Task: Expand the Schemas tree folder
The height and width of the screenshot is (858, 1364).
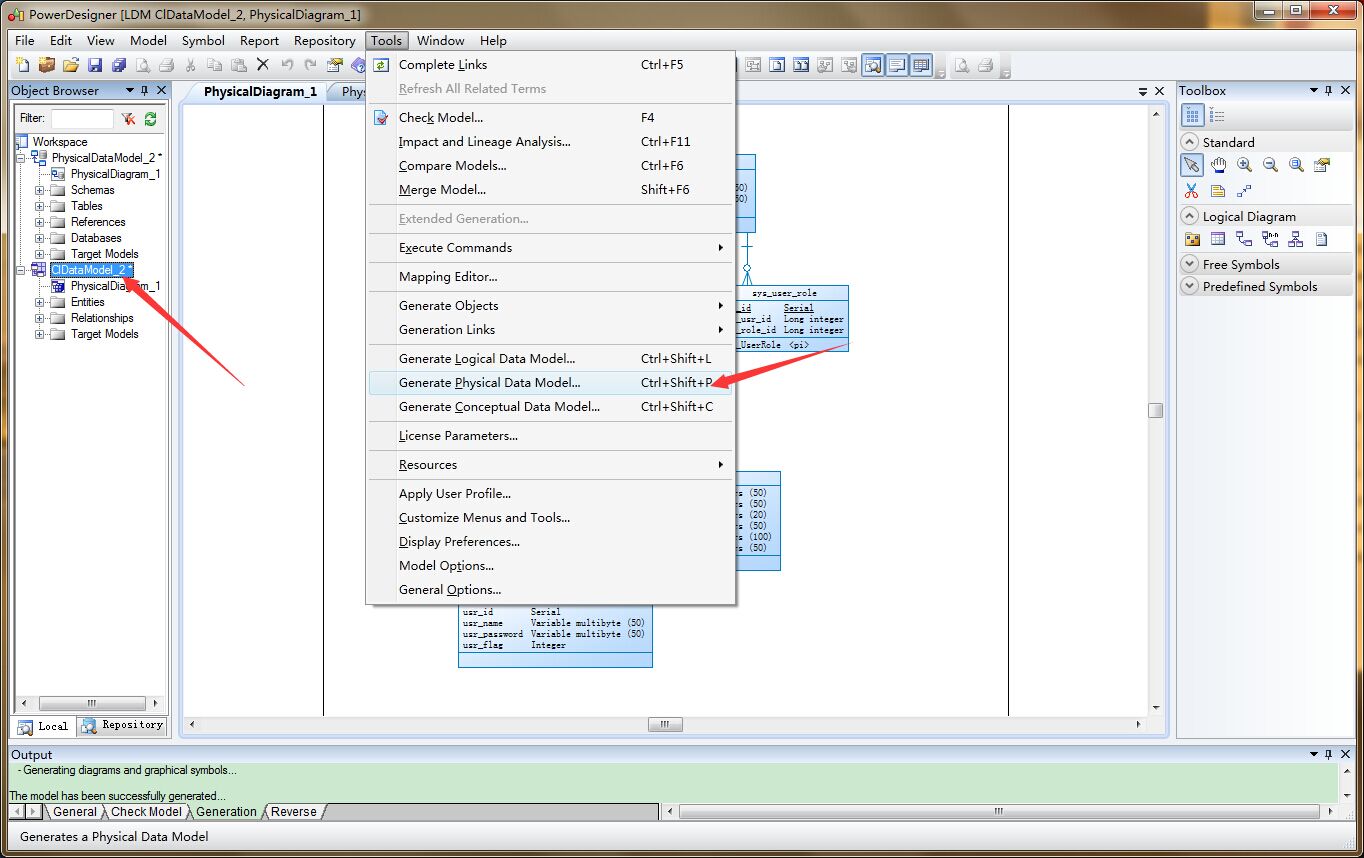Action: click(40, 190)
